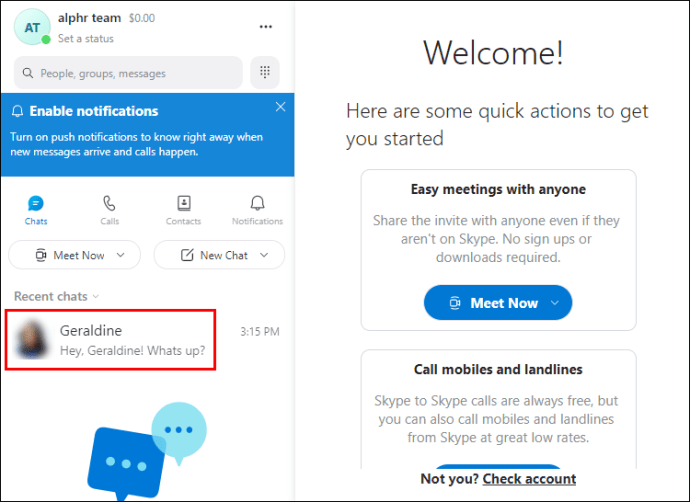Screen dimensions: 690x502
Task: Click the video icon inside blue Meet Now
Action: tap(455, 303)
